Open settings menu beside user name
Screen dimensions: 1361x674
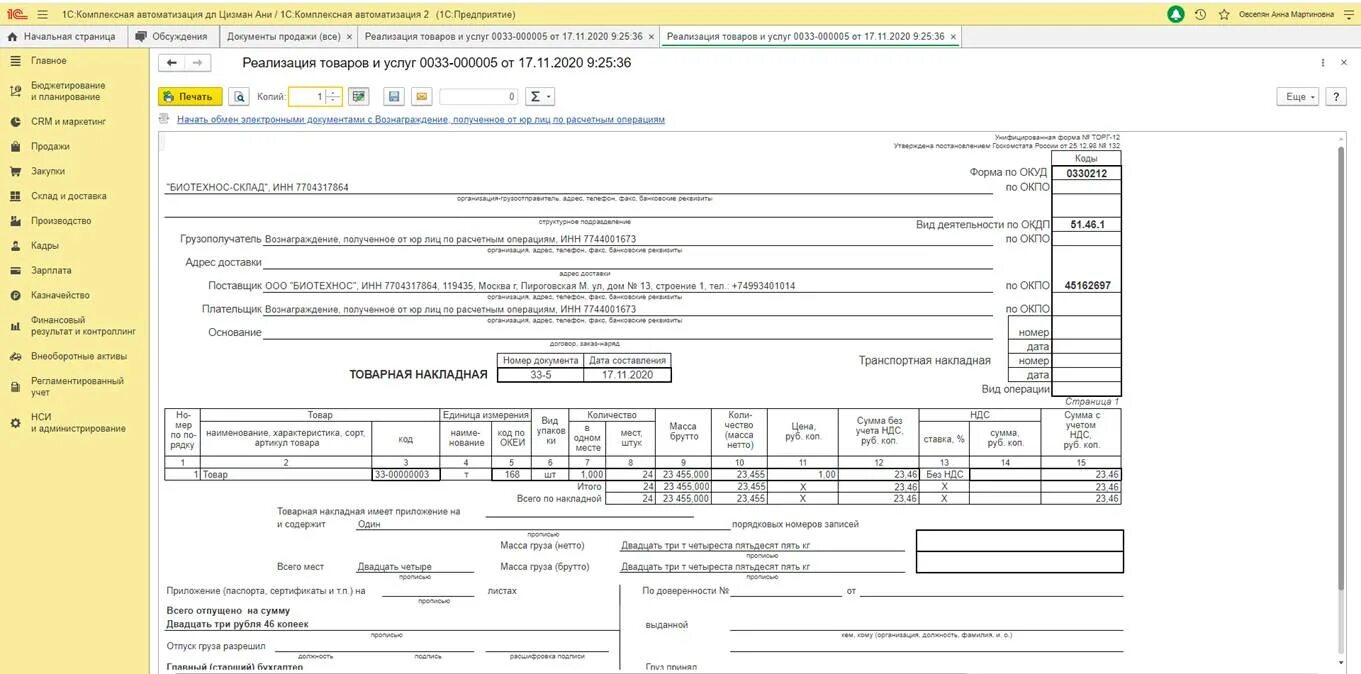click(x=1349, y=15)
